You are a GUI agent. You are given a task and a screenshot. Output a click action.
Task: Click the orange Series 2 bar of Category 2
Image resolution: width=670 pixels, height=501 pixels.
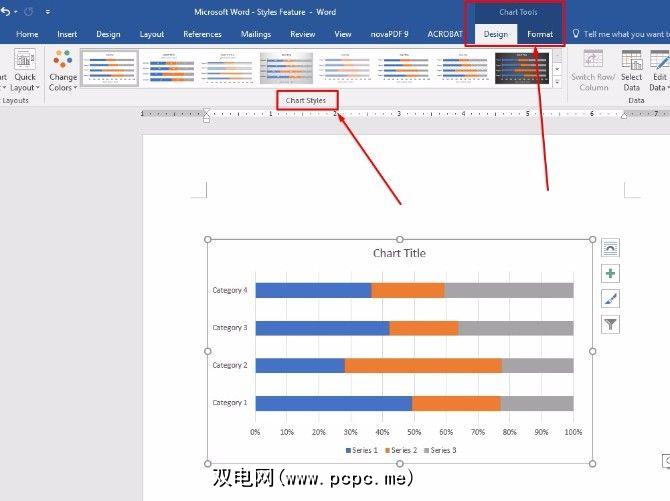423,366
